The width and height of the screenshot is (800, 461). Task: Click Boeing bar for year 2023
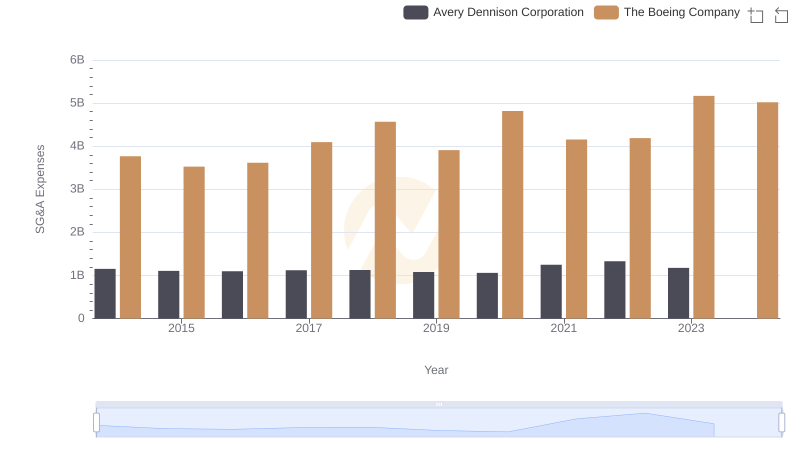704,207
